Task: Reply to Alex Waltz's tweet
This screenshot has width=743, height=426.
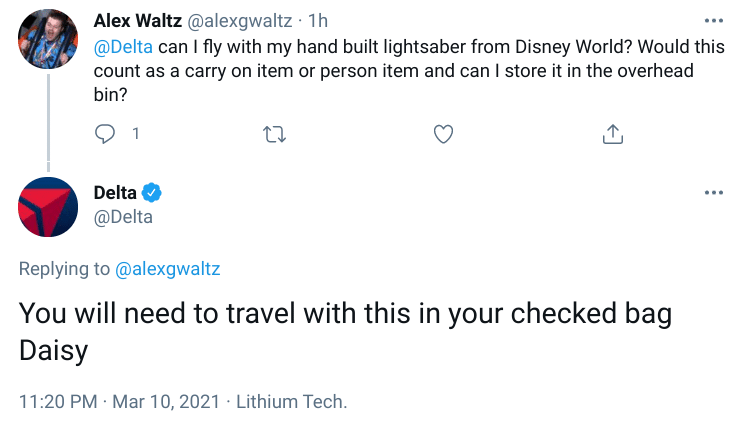Action: [105, 133]
